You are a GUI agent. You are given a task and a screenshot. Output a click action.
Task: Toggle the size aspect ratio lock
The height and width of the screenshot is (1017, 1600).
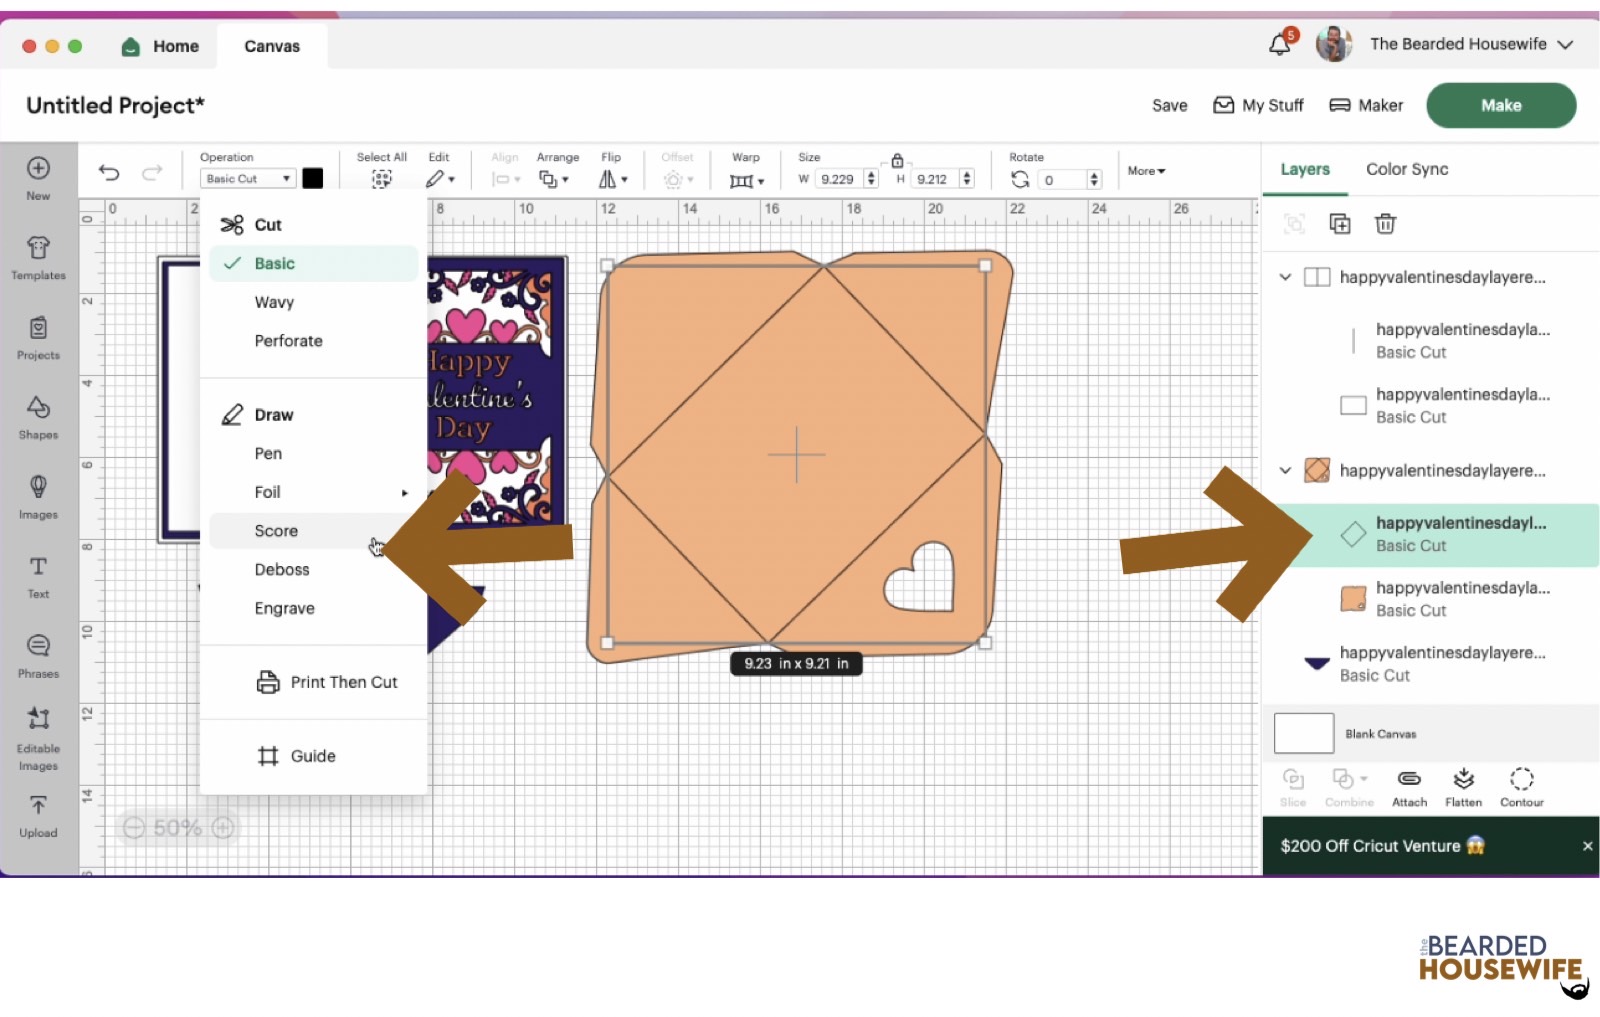tap(897, 161)
